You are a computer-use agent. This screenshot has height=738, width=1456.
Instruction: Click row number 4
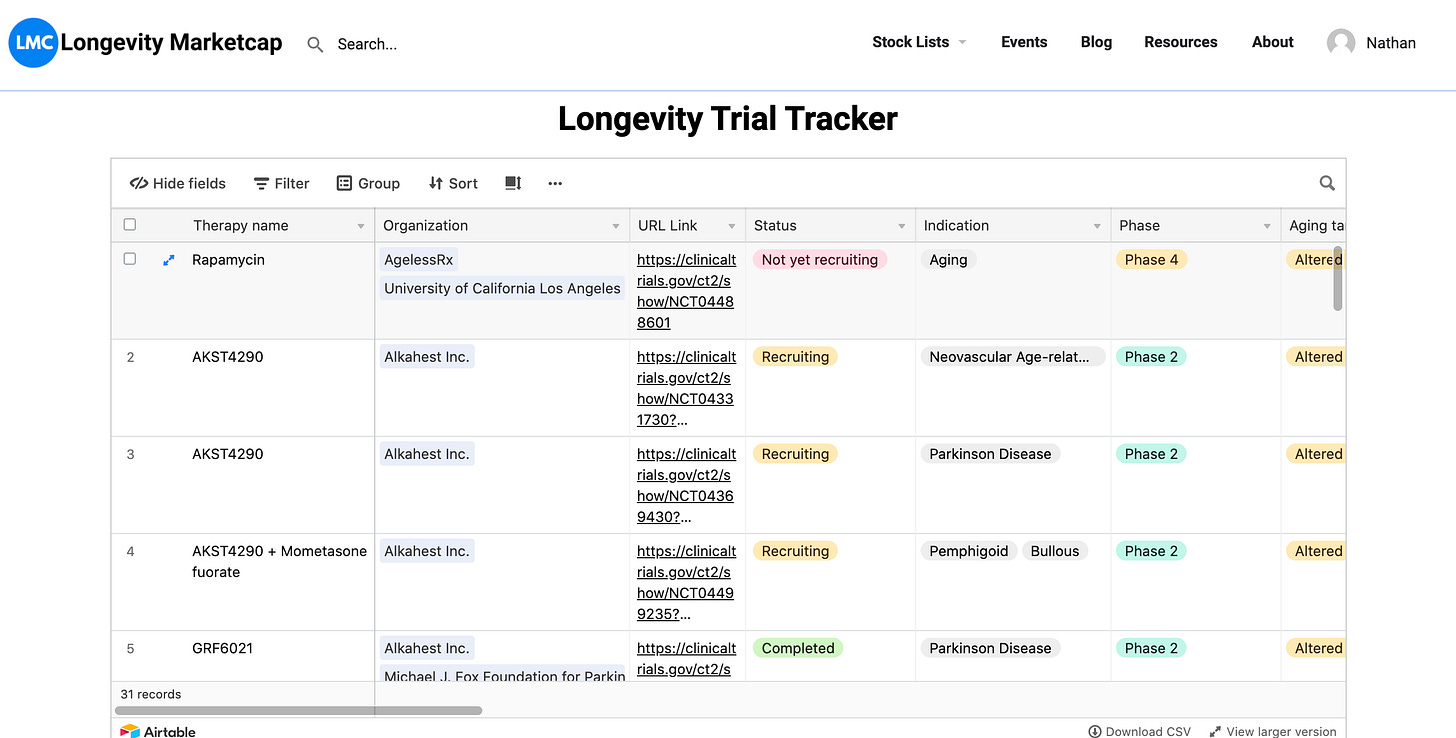pos(131,551)
